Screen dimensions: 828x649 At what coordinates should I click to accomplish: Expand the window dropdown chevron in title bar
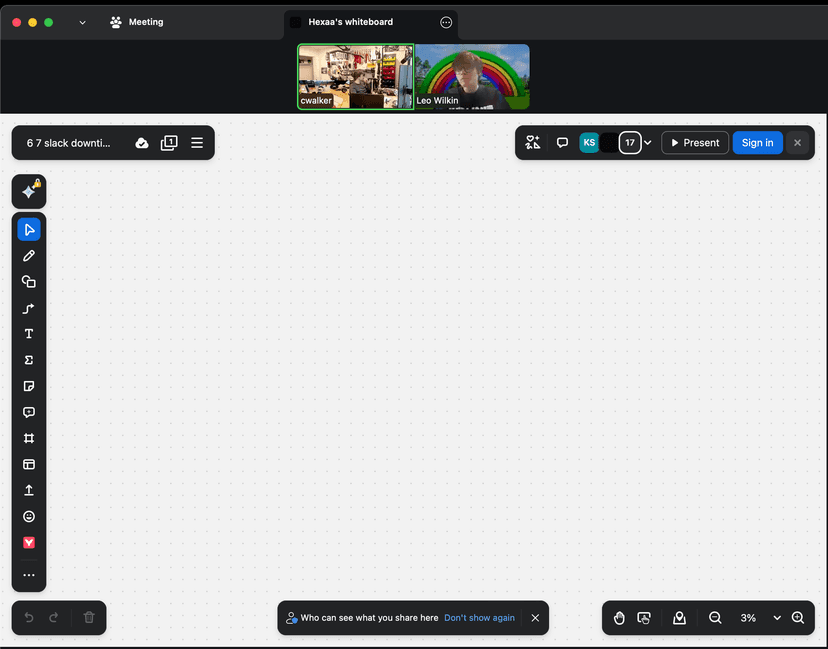pos(82,22)
